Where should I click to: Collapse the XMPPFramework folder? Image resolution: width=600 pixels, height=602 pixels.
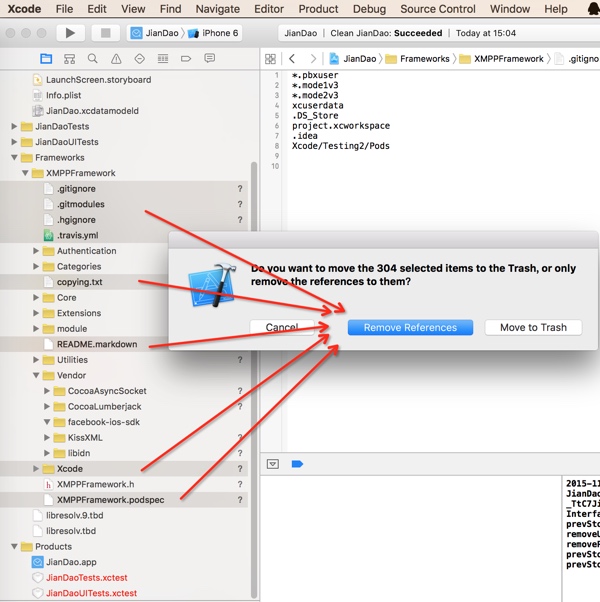pyautogui.click(x=25, y=173)
